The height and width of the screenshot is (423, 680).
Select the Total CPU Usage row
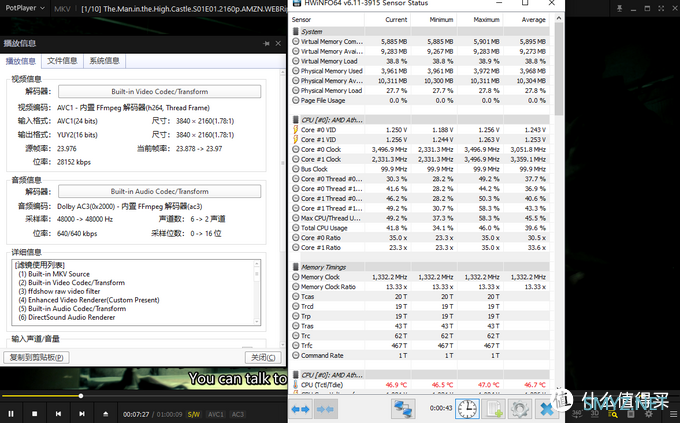(x=420, y=228)
